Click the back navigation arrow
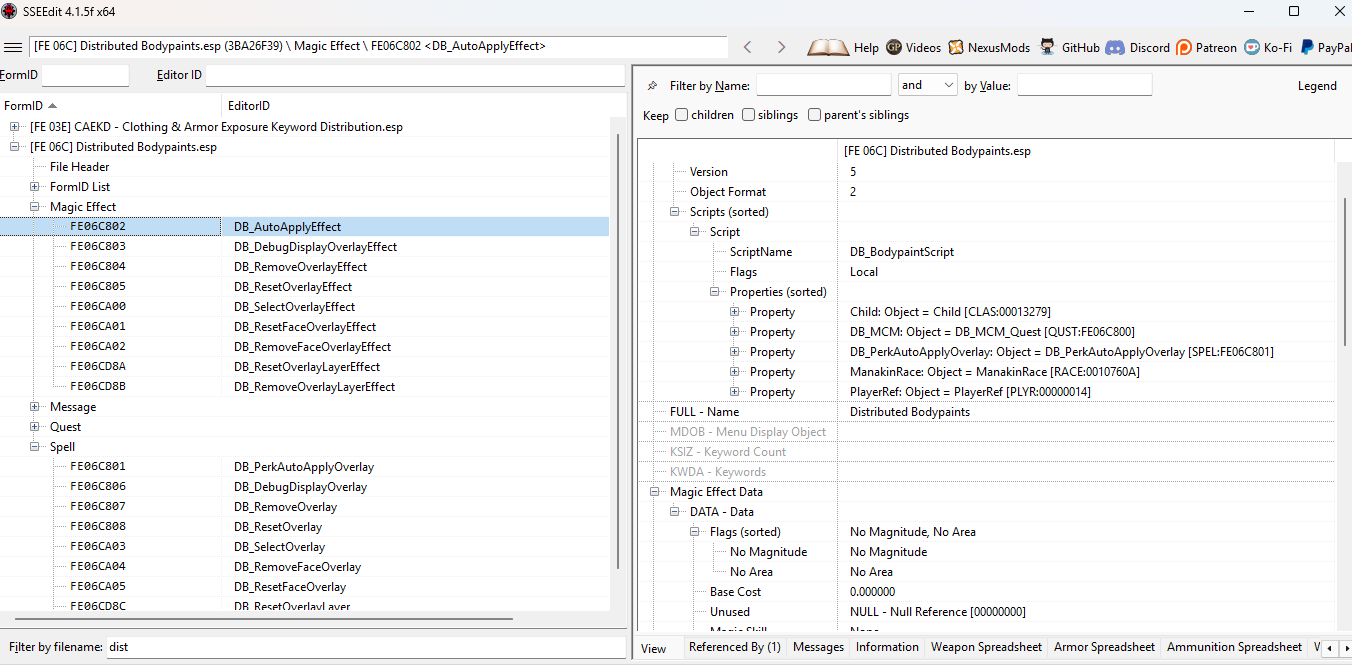 tap(747, 47)
